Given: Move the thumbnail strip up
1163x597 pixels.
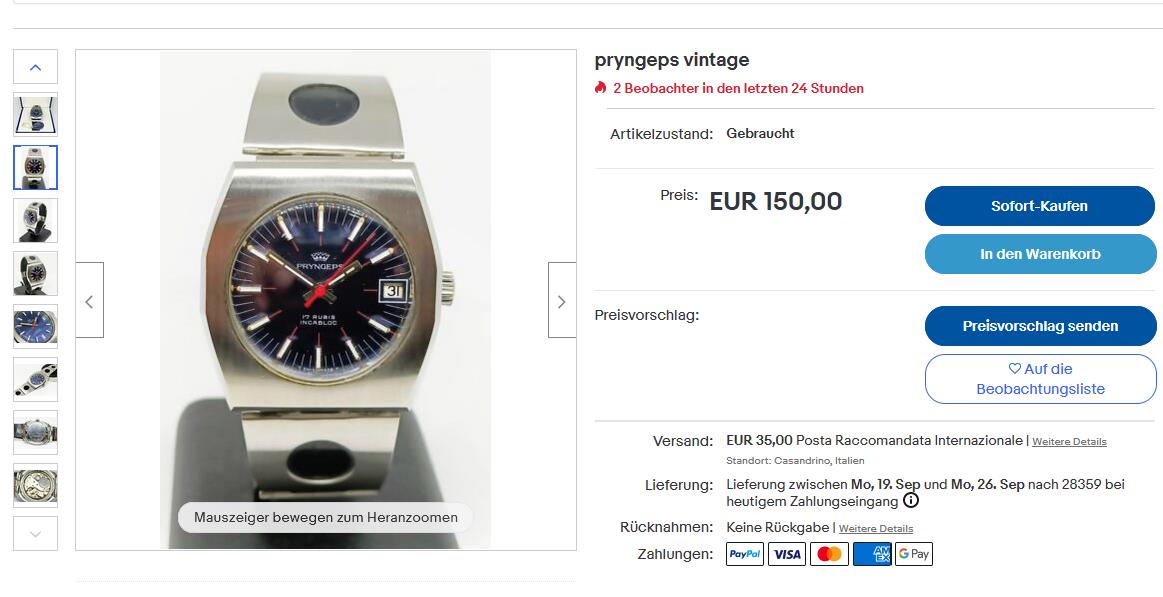Looking at the screenshot, I should pos(36,67).
